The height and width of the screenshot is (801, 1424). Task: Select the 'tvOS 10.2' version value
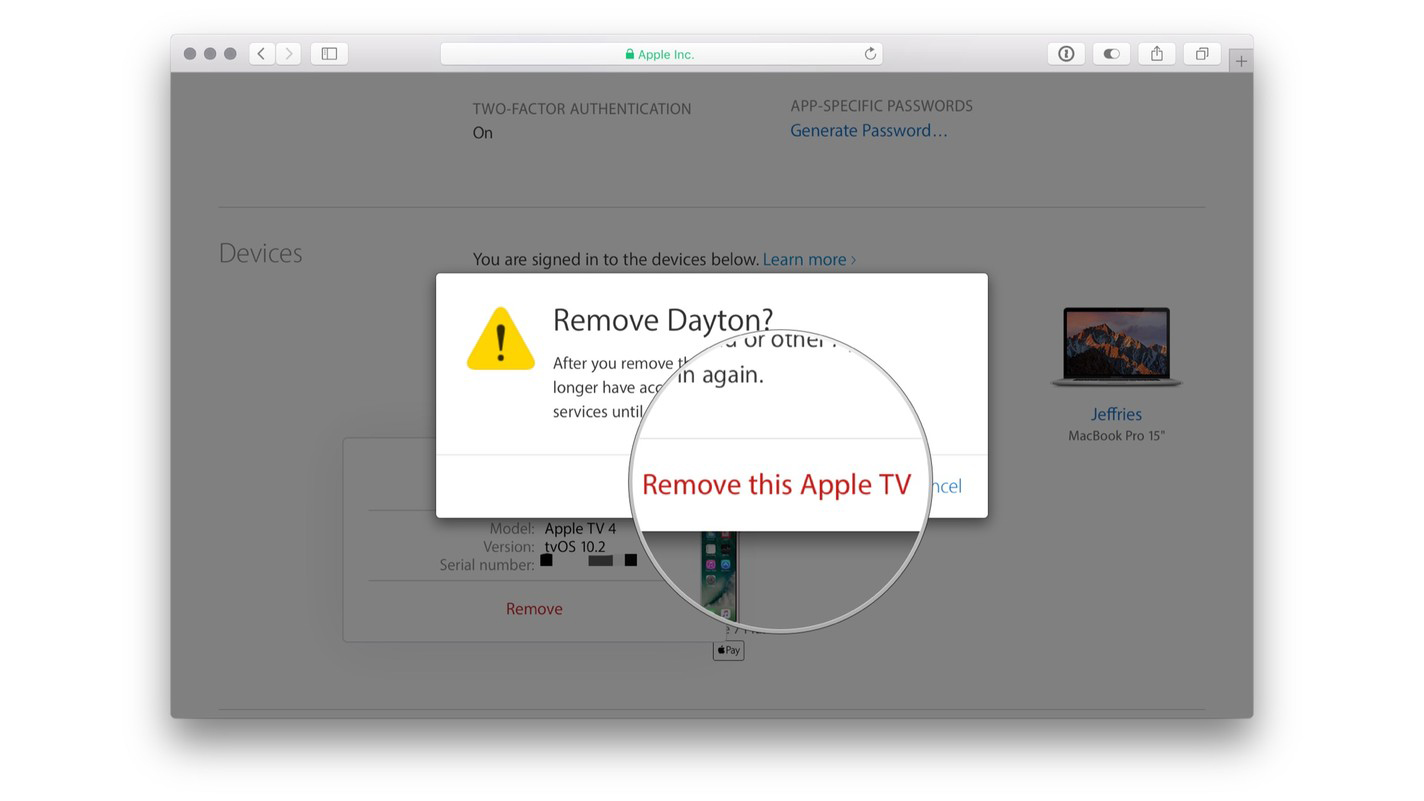click(575, 547)
